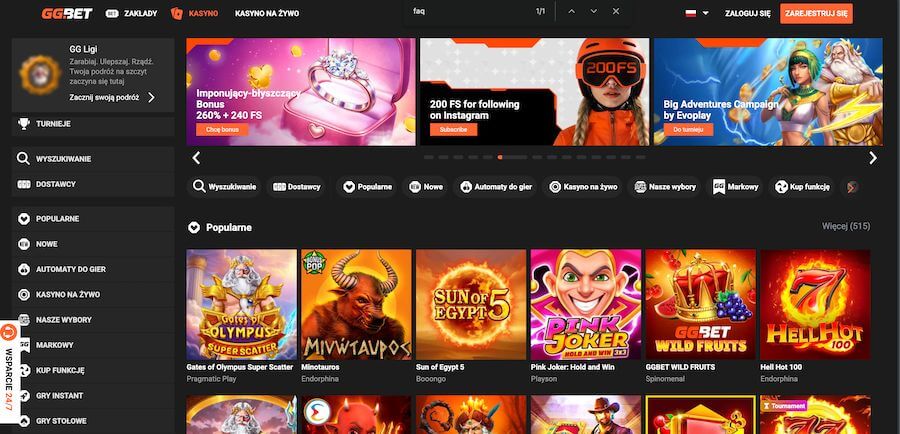
Task: Click the trophy icon next to Turnieje
Action: click(24, 124)
